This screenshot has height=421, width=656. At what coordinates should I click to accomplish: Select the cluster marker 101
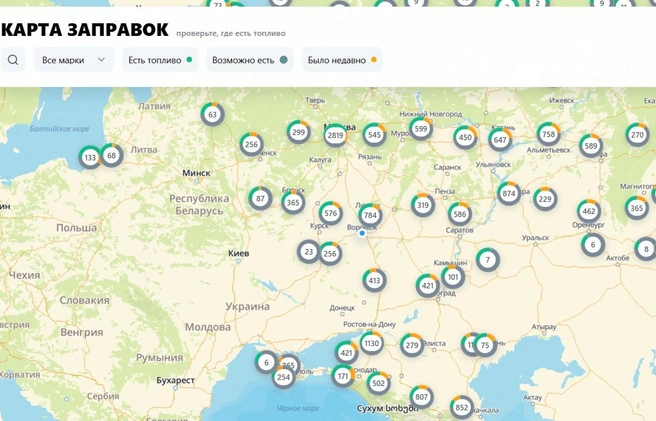(453, 277)
